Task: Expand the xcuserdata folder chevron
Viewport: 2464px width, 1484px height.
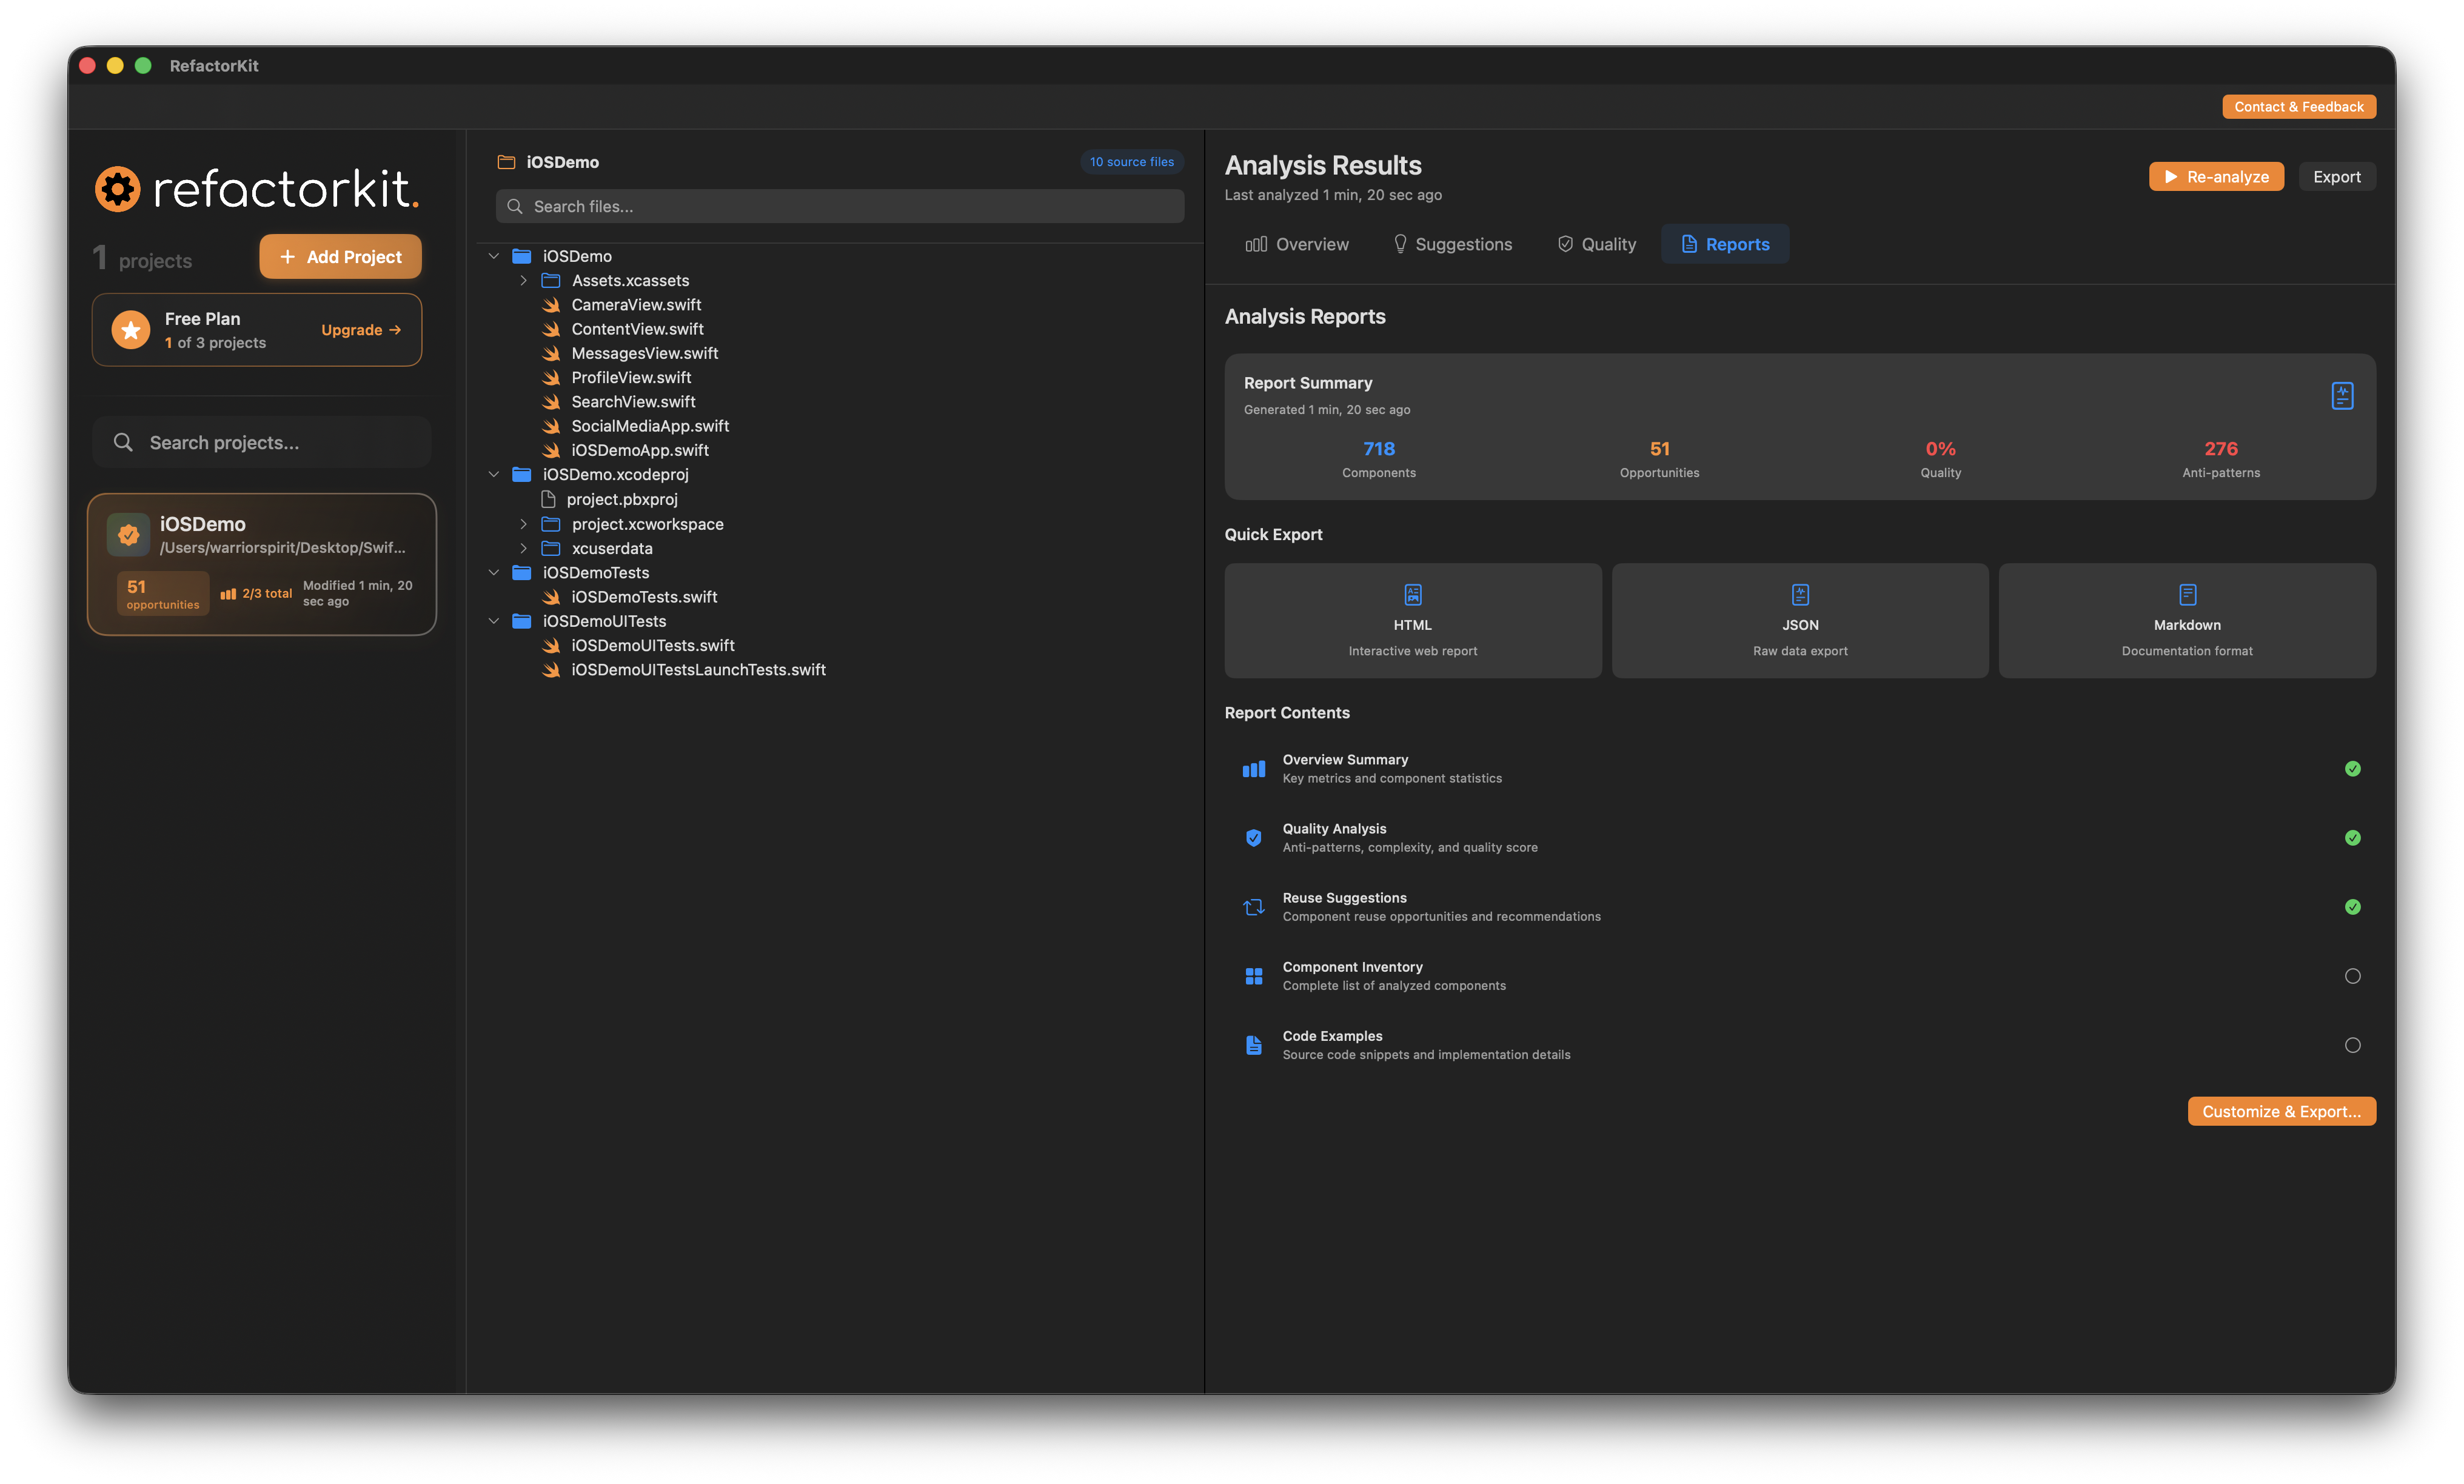Action: coord(523,548)
